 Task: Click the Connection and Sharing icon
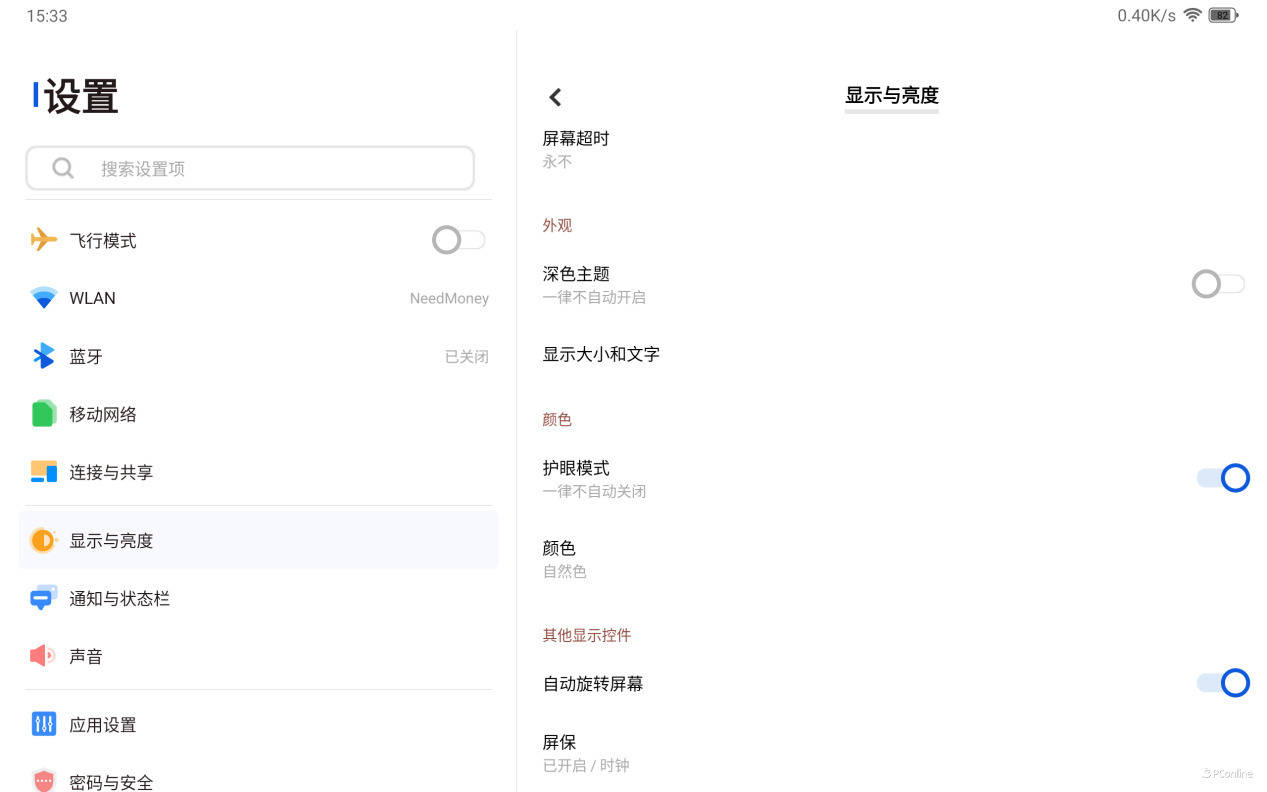coord(43,472)
